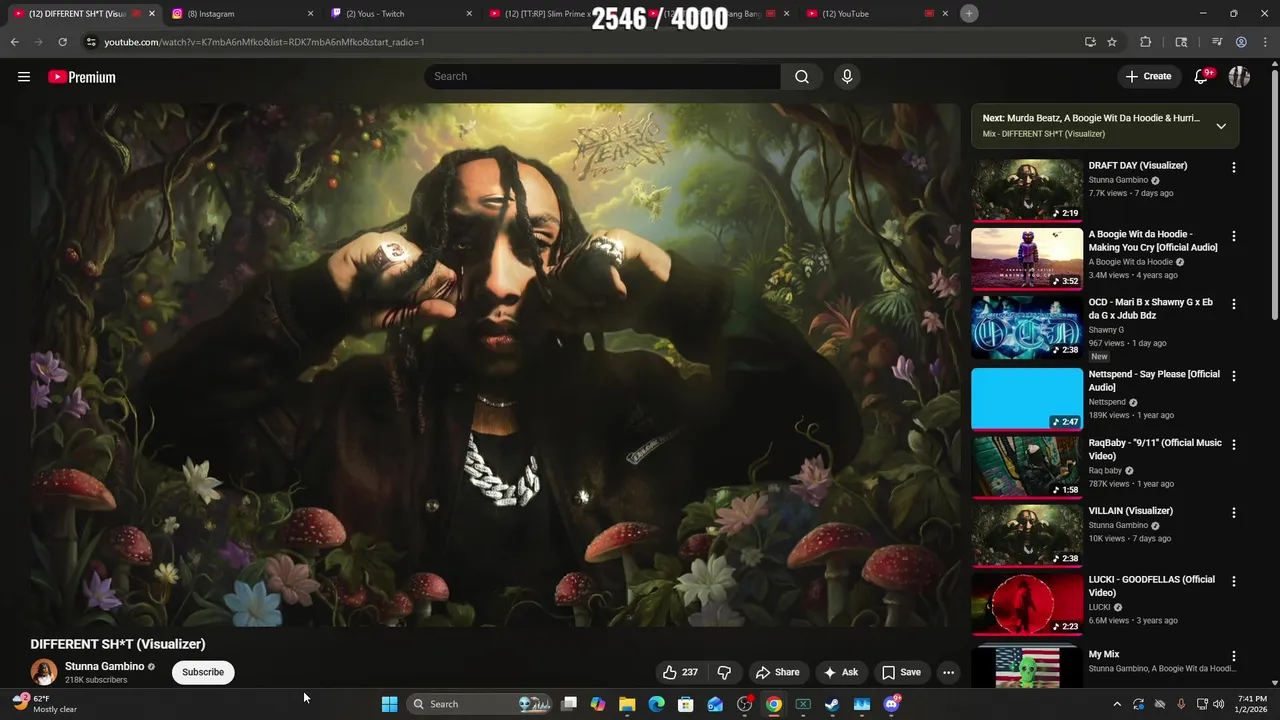Open the YouTube guide hamburger menu
Screen dimensions: 1280x720
click(24, 77)
